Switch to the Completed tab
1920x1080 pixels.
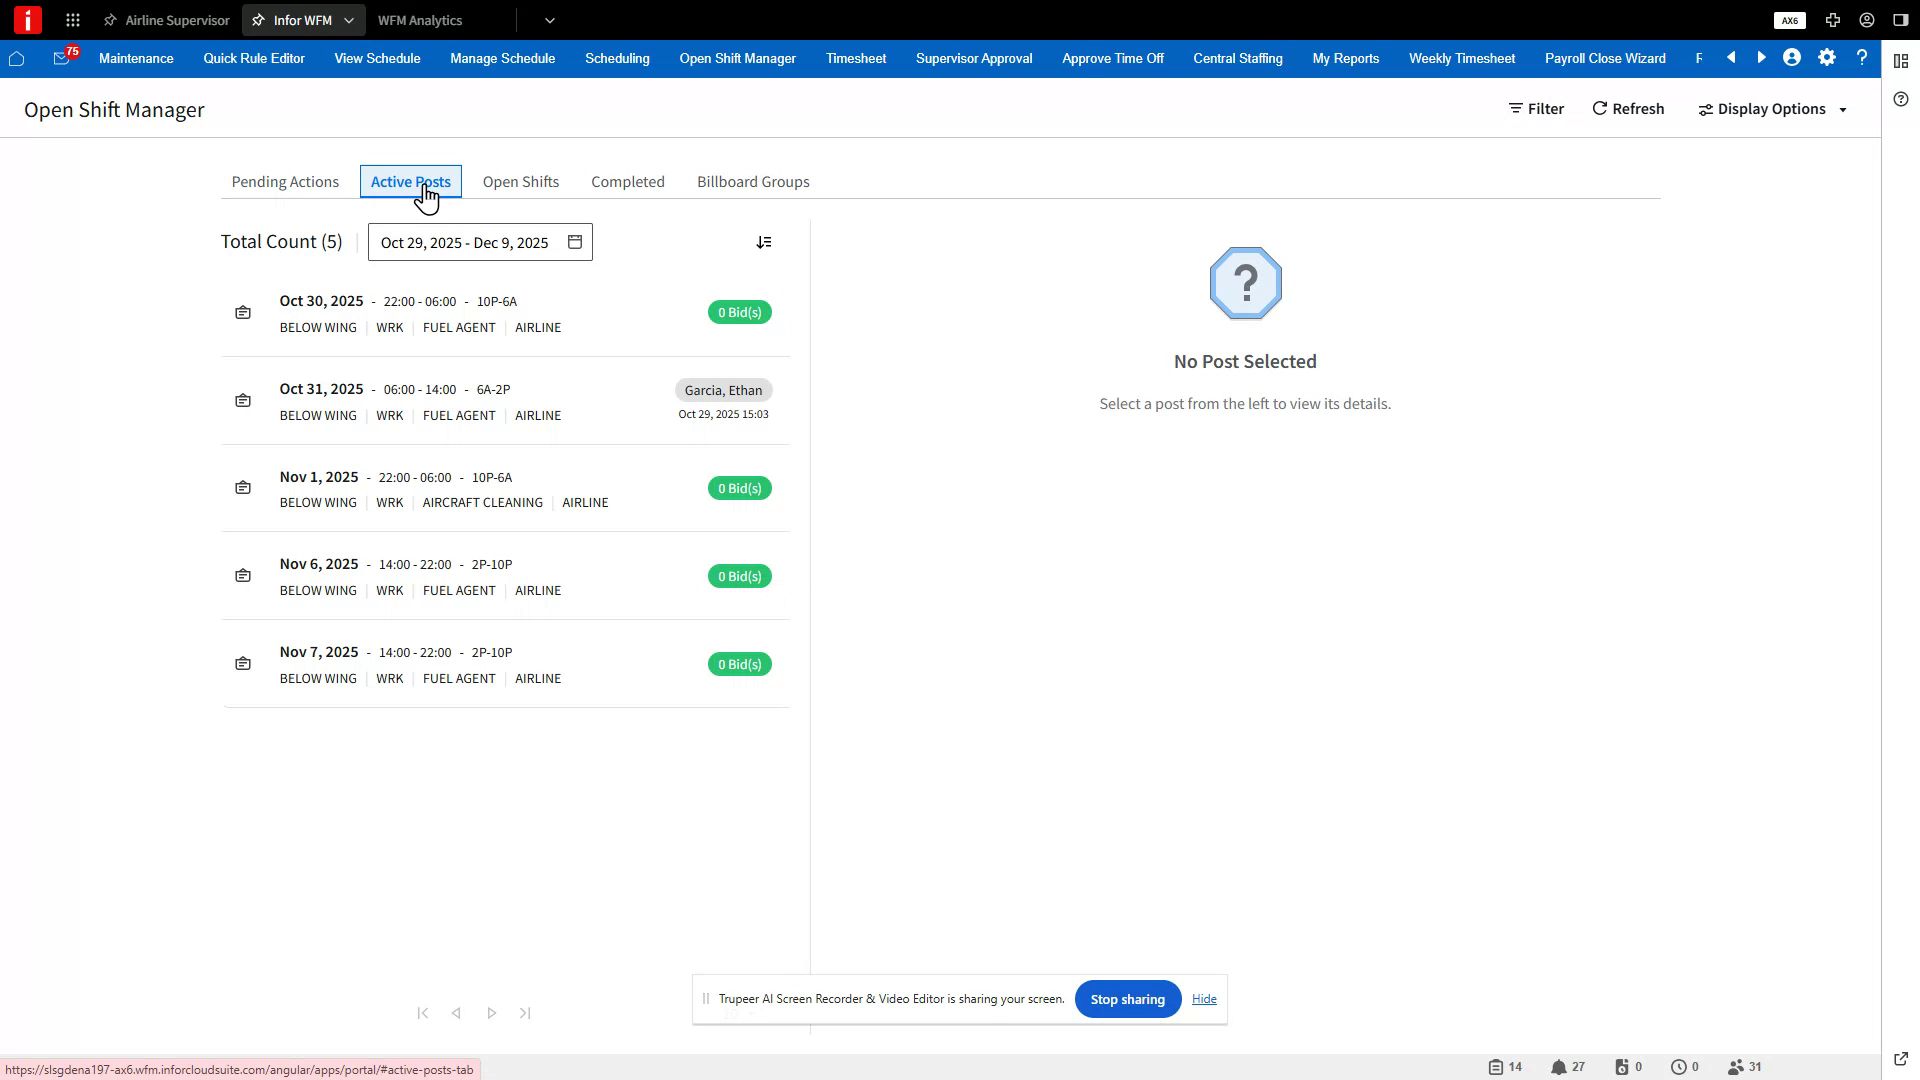click(x=627, y=181)
